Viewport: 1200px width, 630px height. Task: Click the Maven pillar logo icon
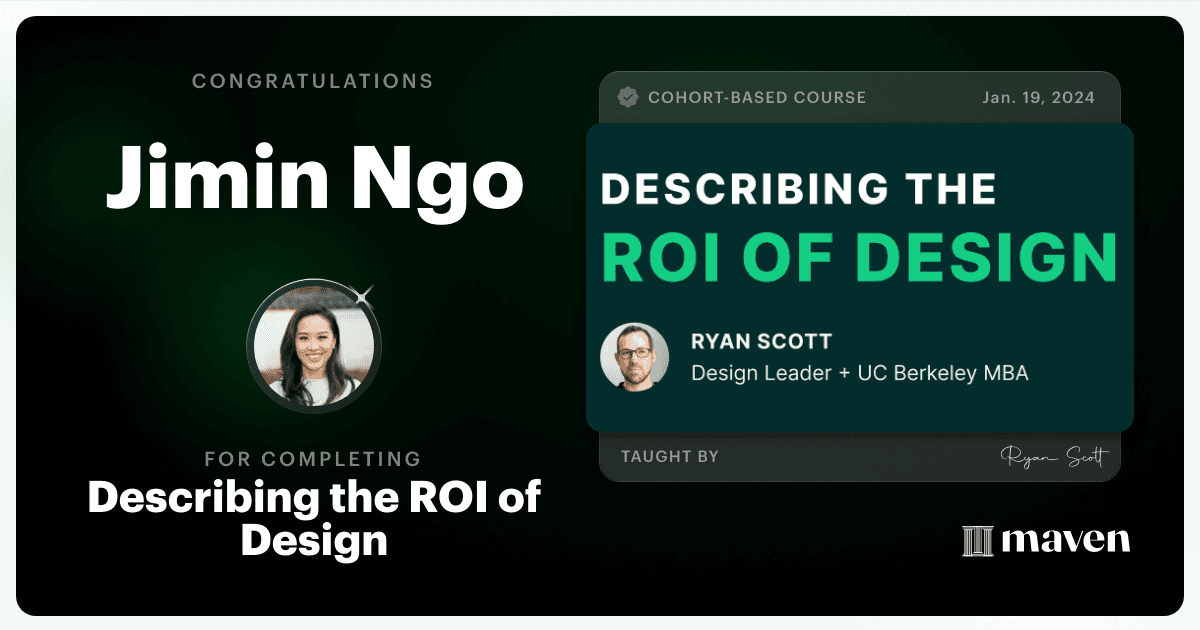[976, 541]
